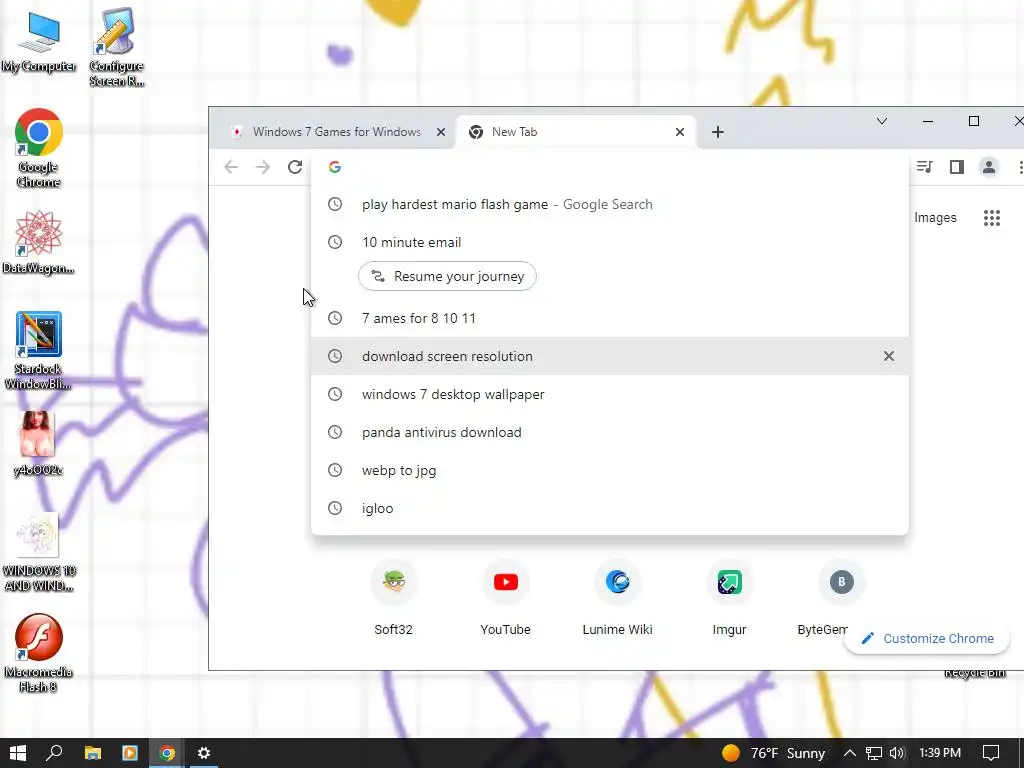The width and height of the screenshot is (1024, 768).
Task: Launch Google Chrome desktop shortcut
Action: 39,148
